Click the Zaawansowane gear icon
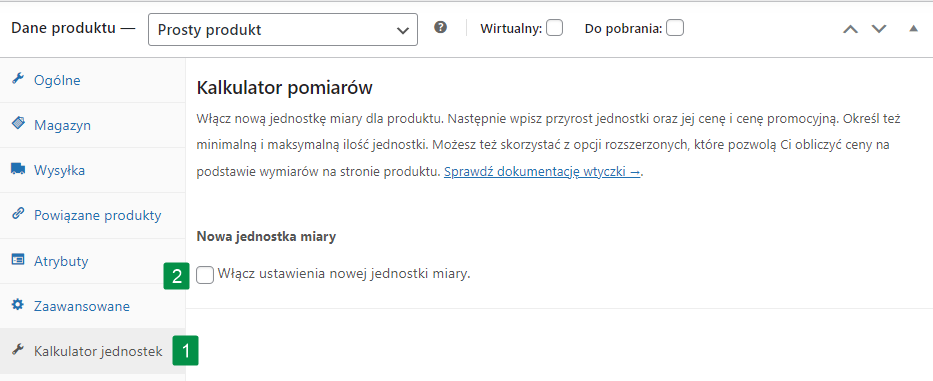Screen dimensions: 933x381 click(18, 305)
